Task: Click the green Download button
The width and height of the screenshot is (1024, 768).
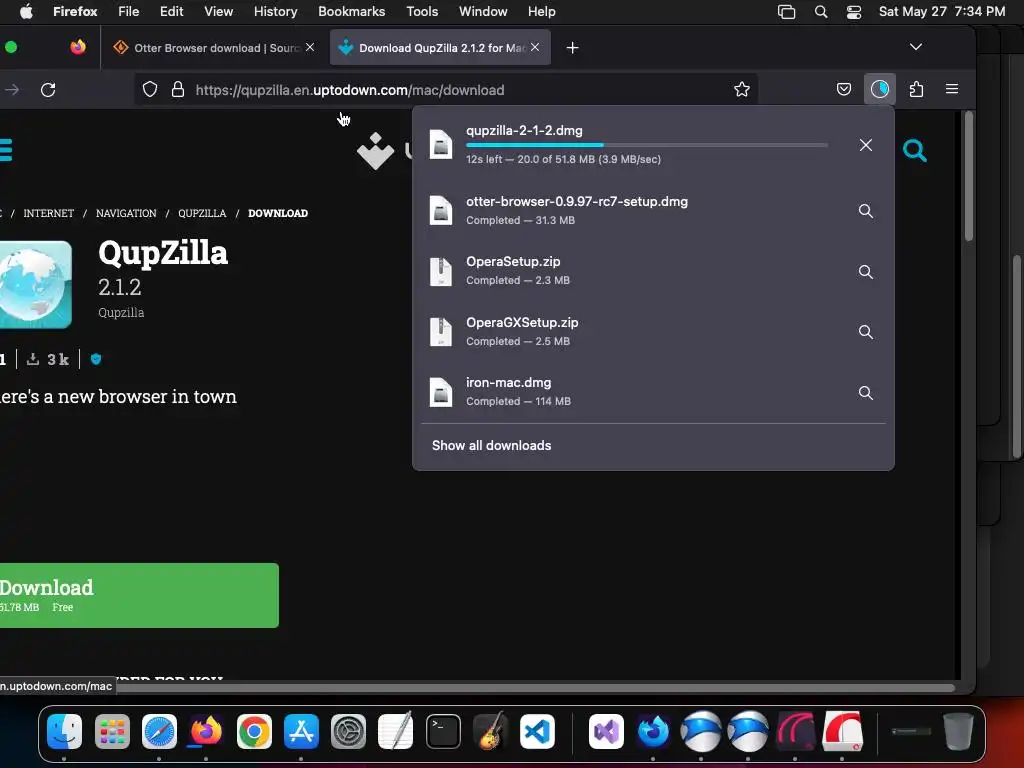Action: (139, 595)
